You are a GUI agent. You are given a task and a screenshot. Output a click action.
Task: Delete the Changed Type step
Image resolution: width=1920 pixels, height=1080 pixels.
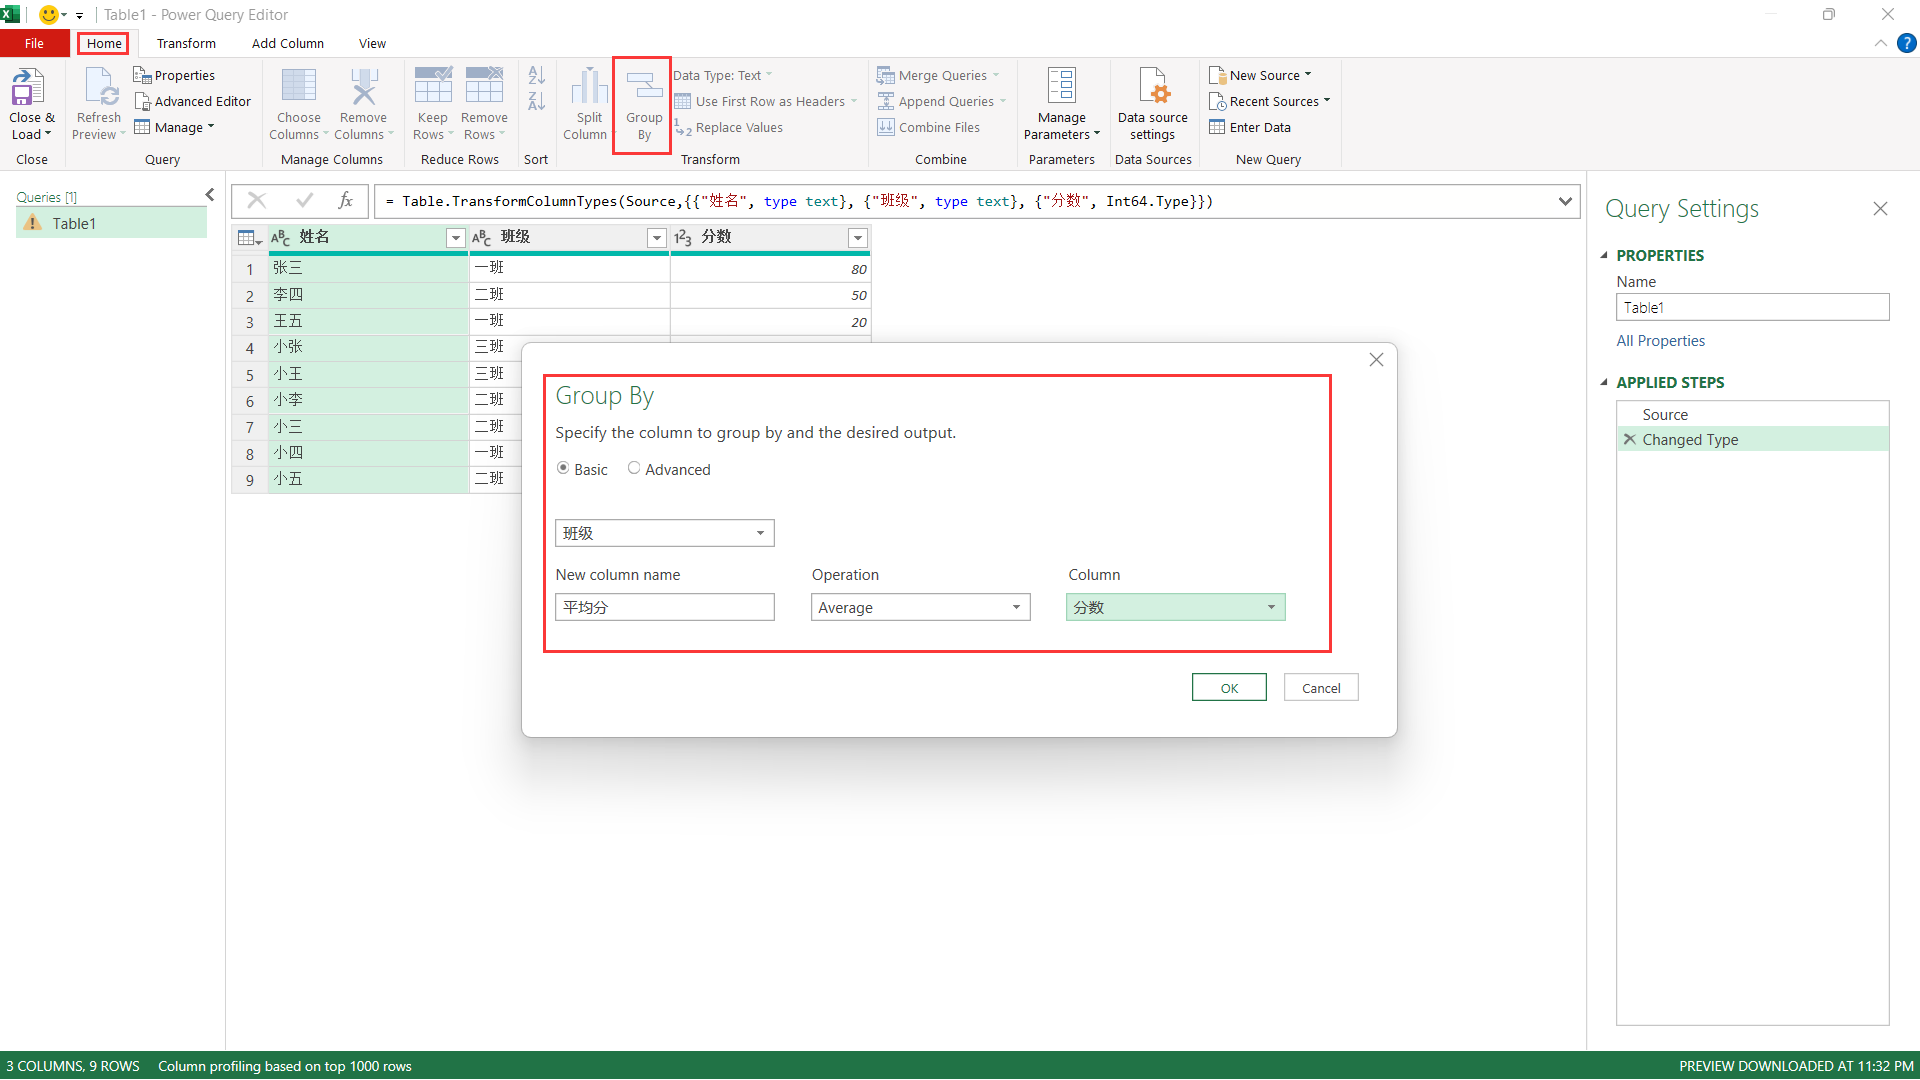pos(1630,439)
